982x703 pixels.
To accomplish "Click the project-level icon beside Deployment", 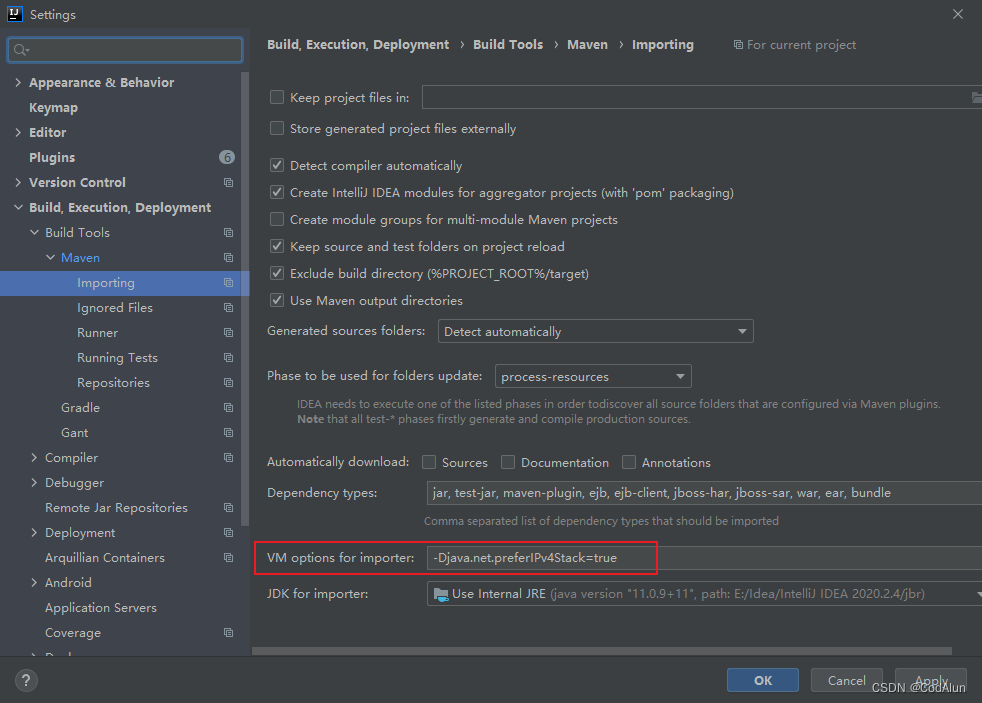I will 229,533.
